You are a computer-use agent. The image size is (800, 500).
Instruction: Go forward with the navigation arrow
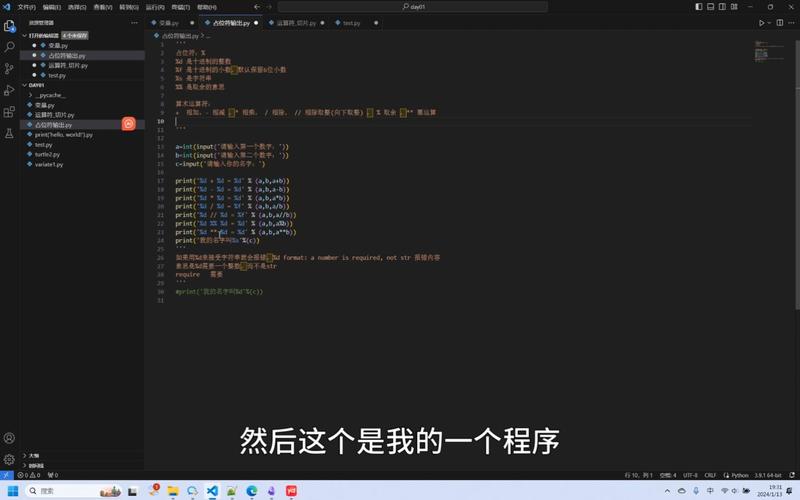pos(269,7)
